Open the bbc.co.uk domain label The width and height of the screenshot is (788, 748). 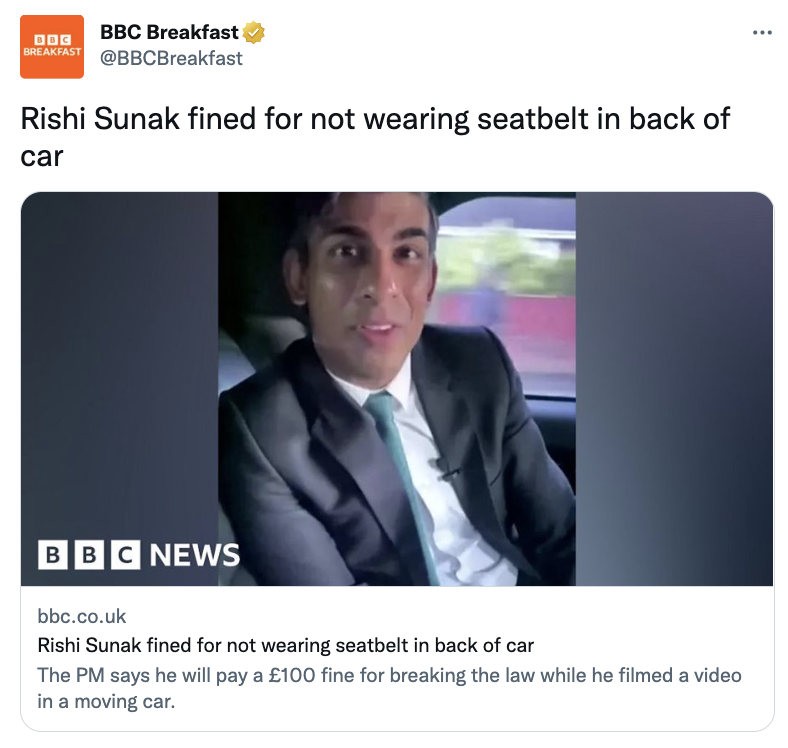[81, 616]
